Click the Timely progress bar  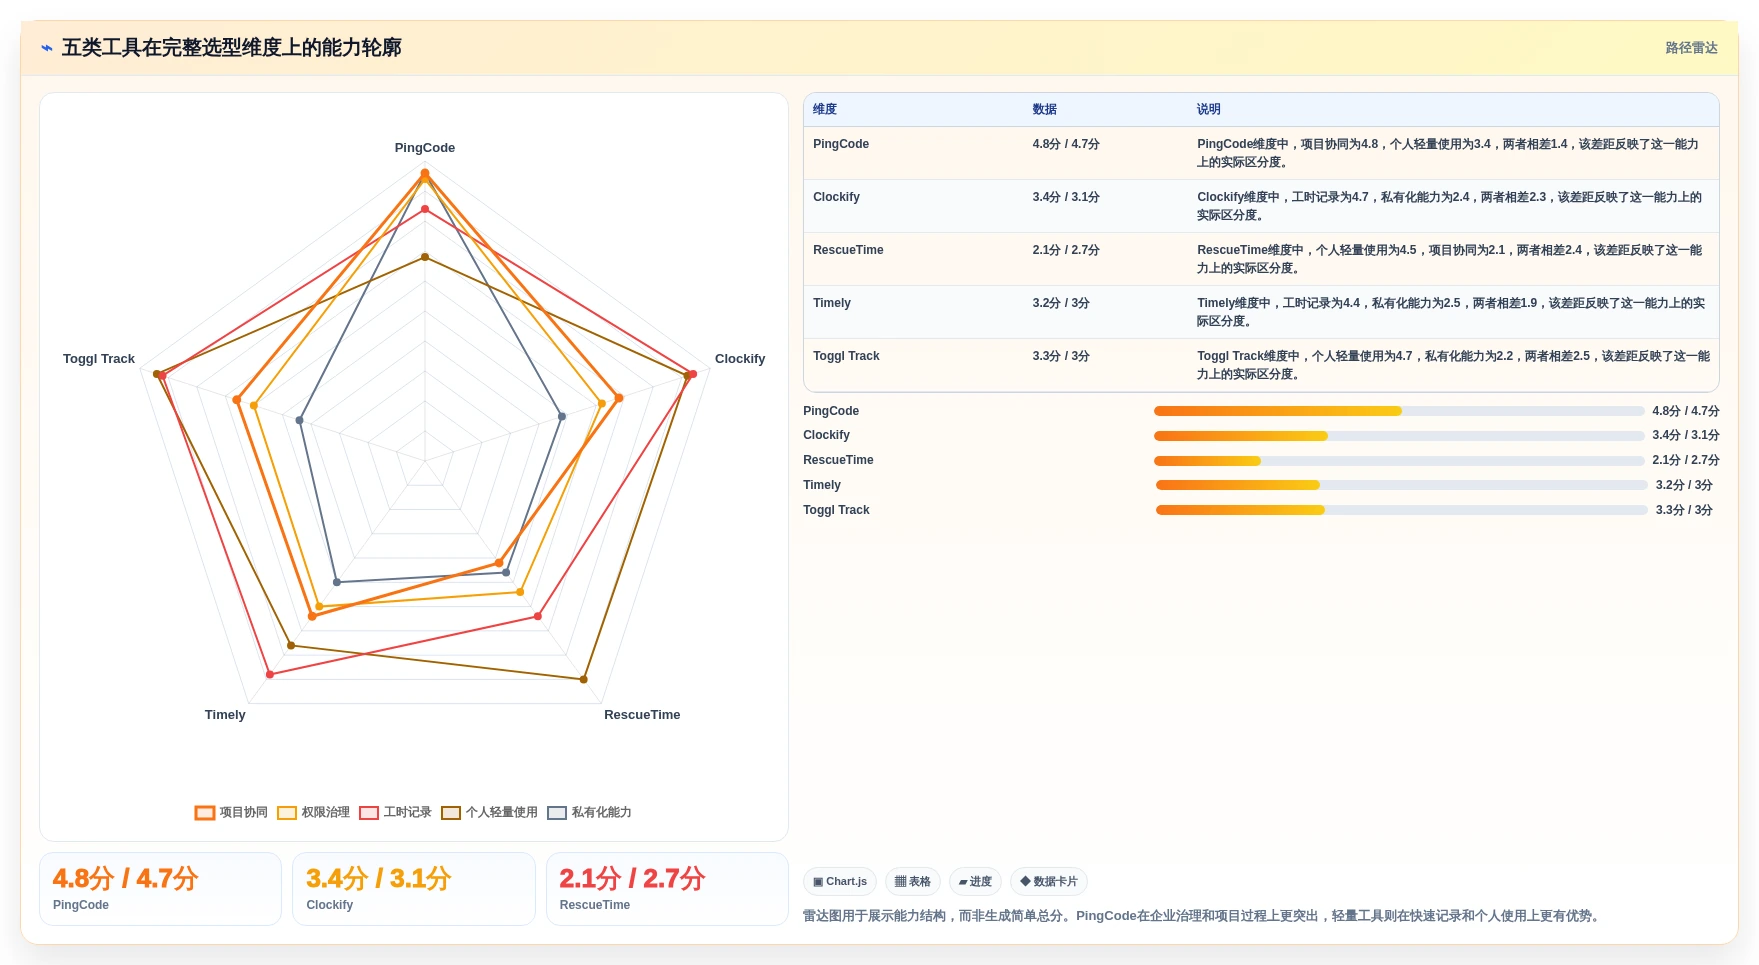(x=1402, y=485)
